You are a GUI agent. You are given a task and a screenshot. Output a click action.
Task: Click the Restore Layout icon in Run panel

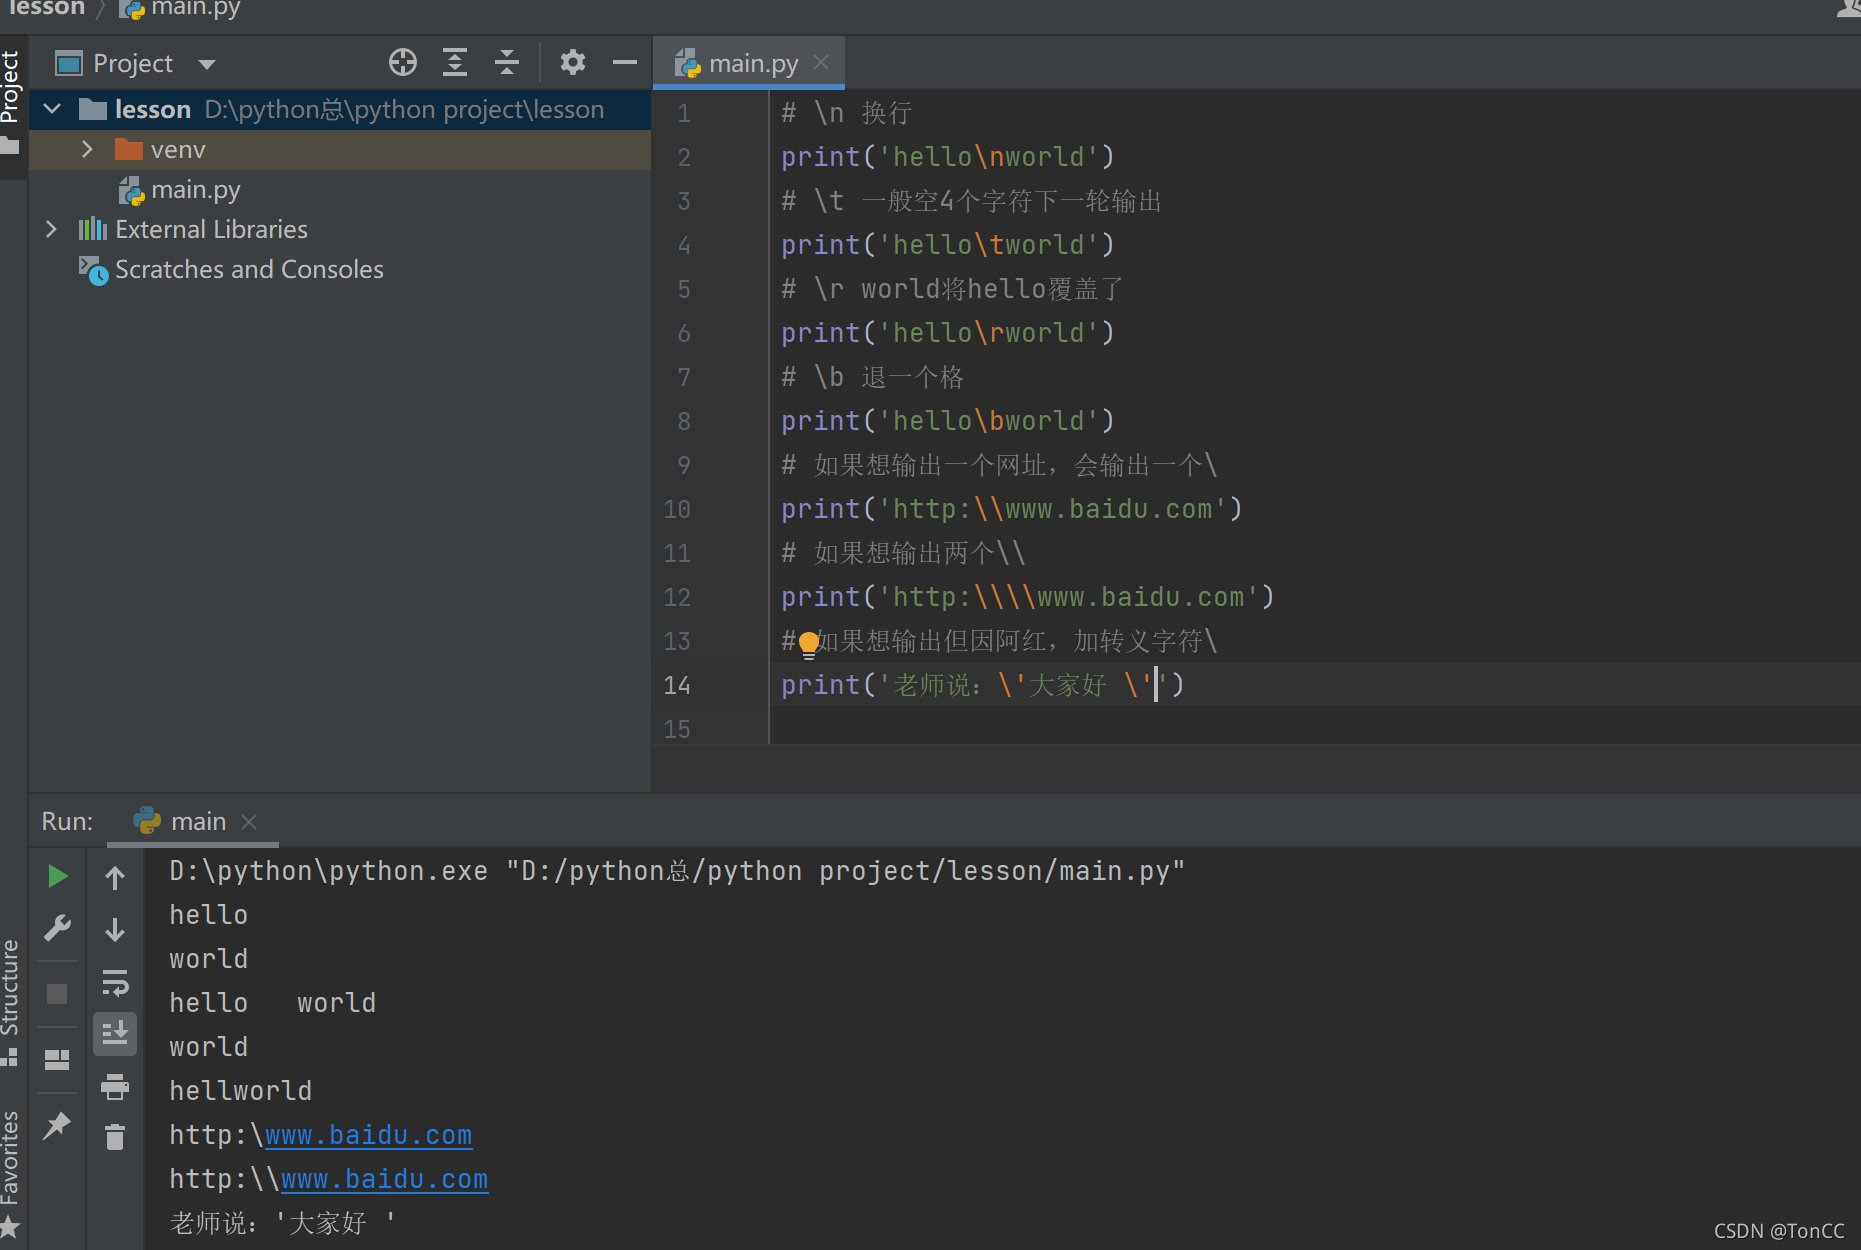57,1059
